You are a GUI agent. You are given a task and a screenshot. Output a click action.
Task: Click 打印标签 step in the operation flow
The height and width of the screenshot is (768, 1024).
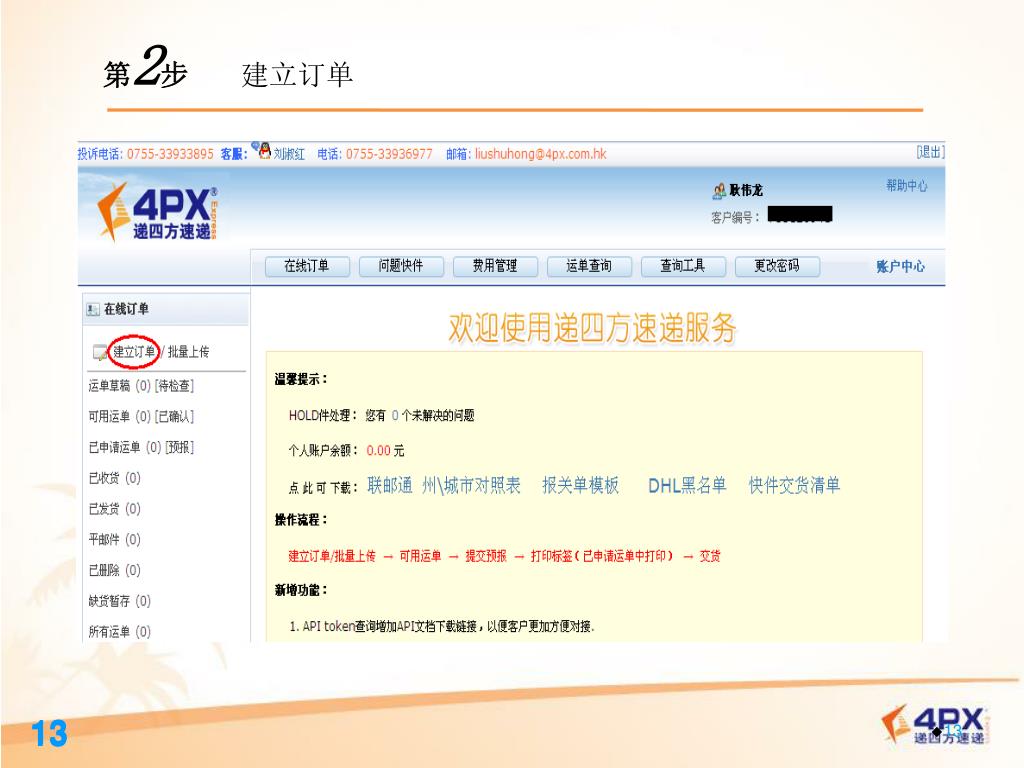[601, 556]
